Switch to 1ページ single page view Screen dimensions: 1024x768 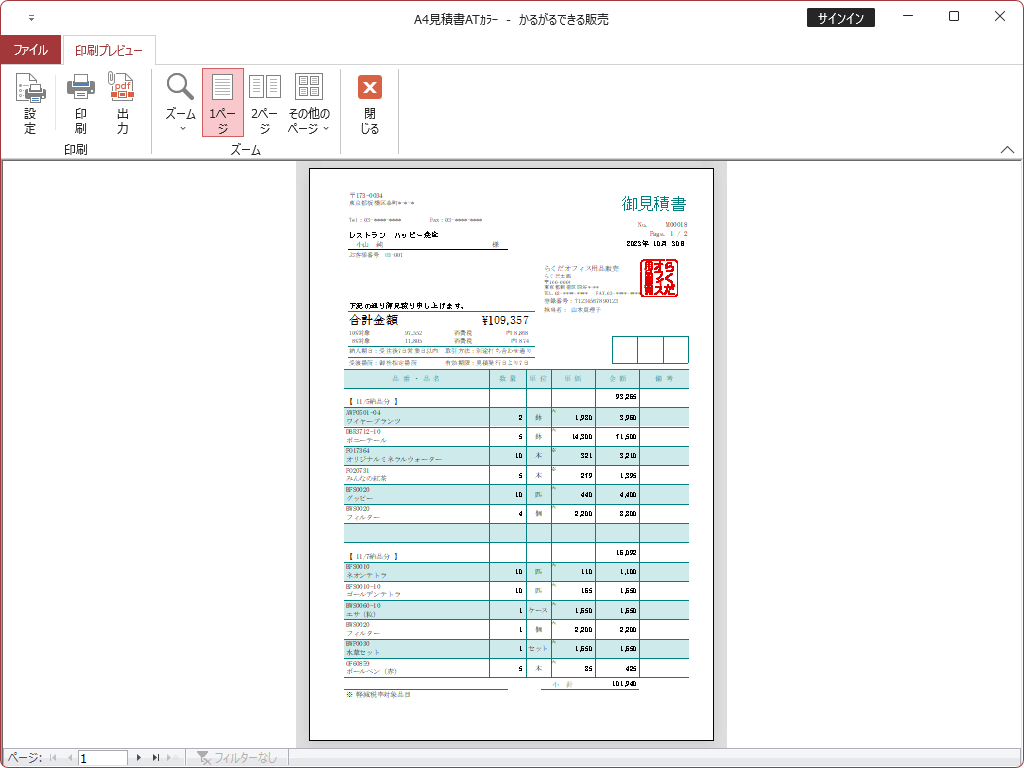tap(224, 100)
